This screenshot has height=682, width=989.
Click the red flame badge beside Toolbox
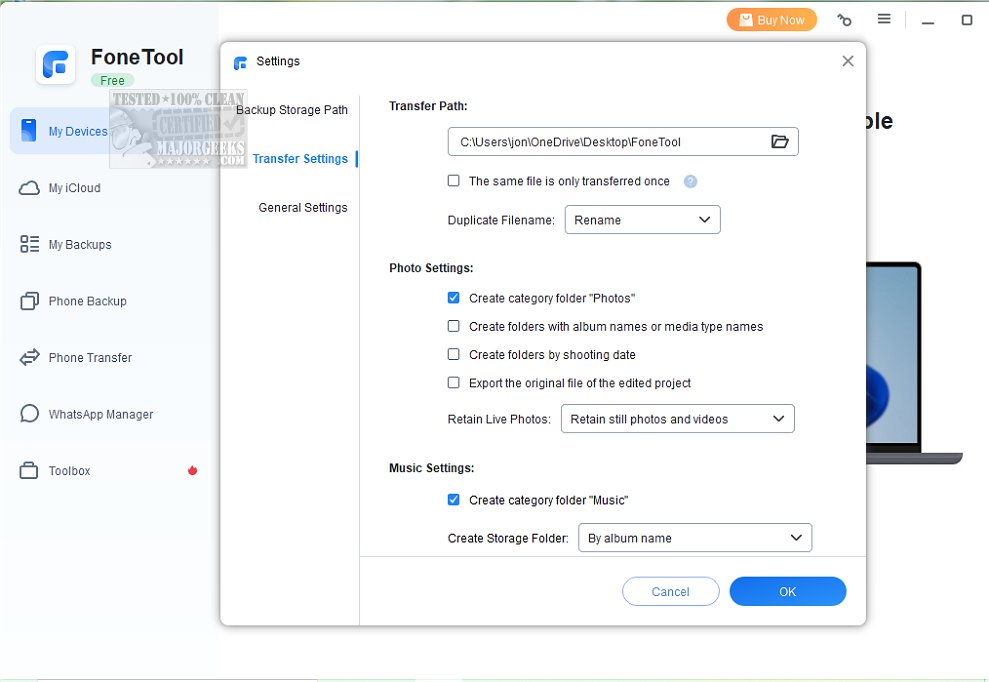pos(192,470)
